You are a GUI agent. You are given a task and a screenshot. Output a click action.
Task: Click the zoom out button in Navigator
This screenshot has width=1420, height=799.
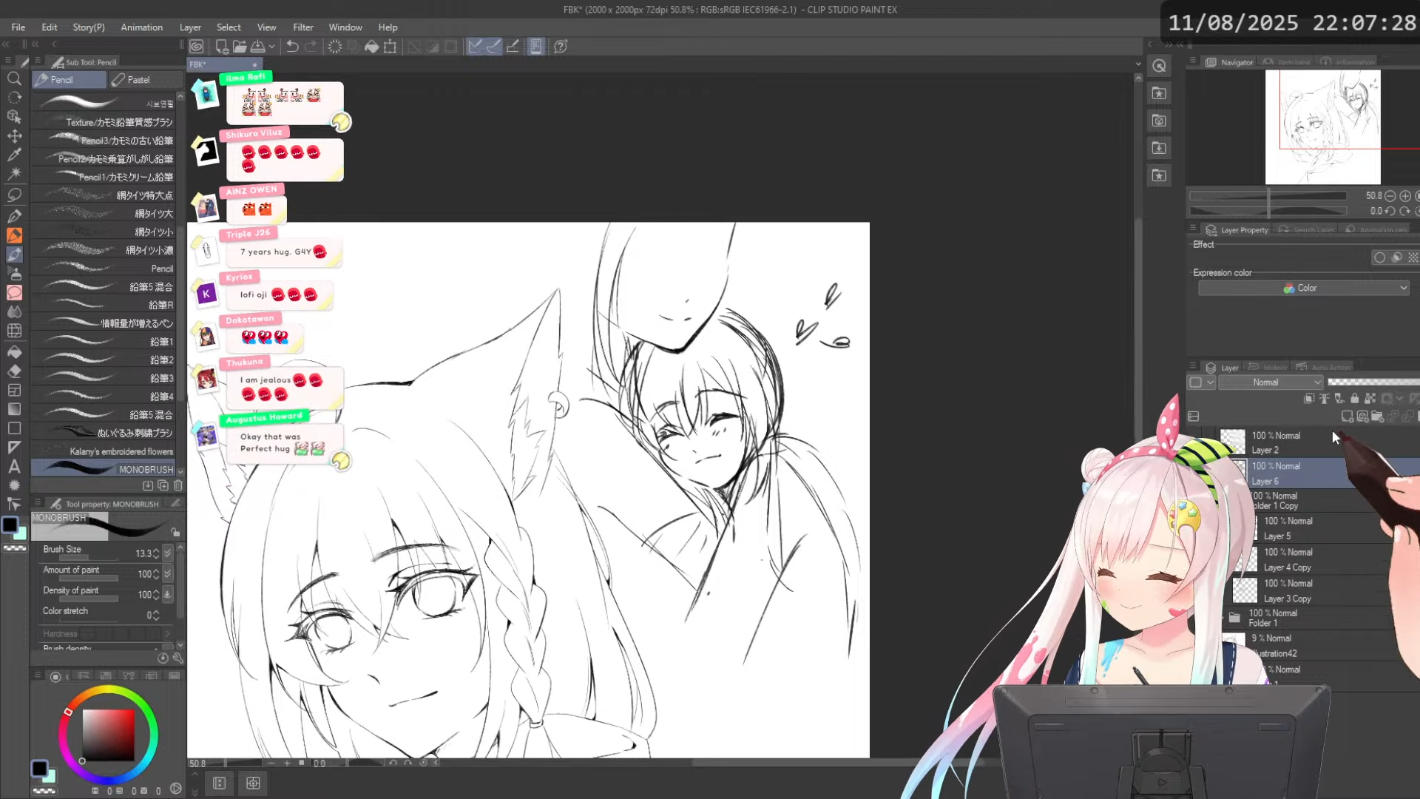coord(1390,196)
